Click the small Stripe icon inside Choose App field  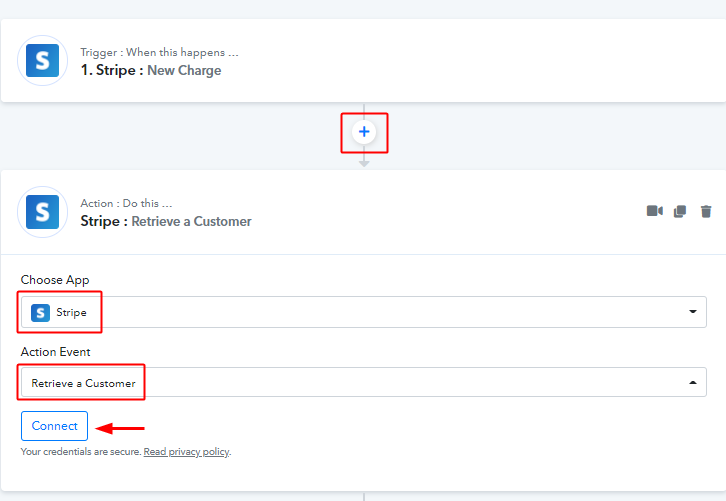click(x=40, y=313)
